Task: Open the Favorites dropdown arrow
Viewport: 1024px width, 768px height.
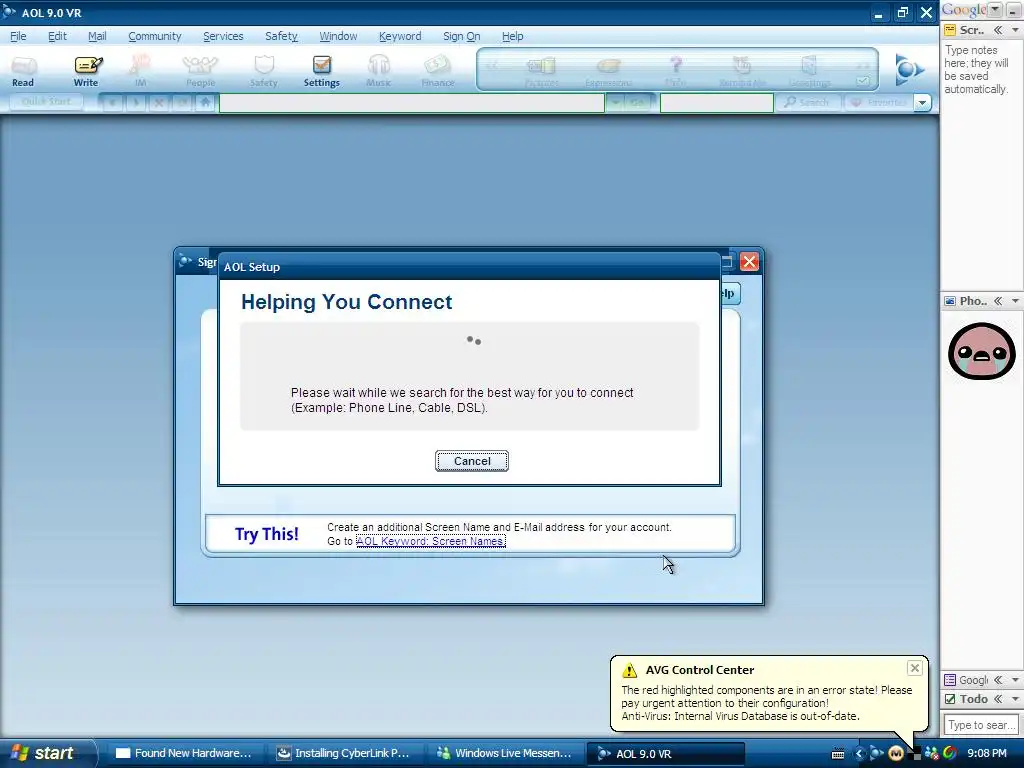Action: tap(922, 103)
